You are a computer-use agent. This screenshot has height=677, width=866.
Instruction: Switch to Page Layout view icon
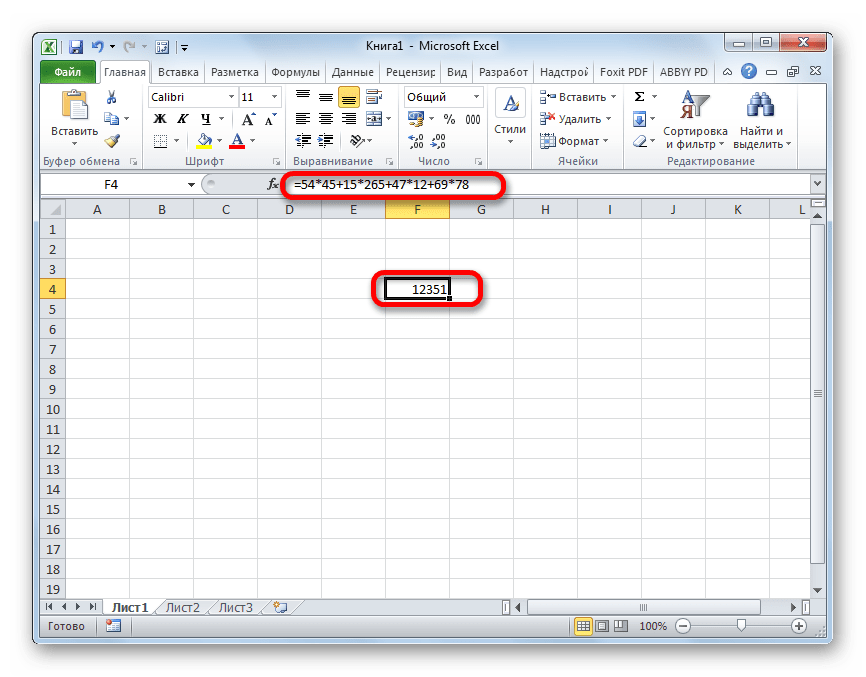point(602,626)
